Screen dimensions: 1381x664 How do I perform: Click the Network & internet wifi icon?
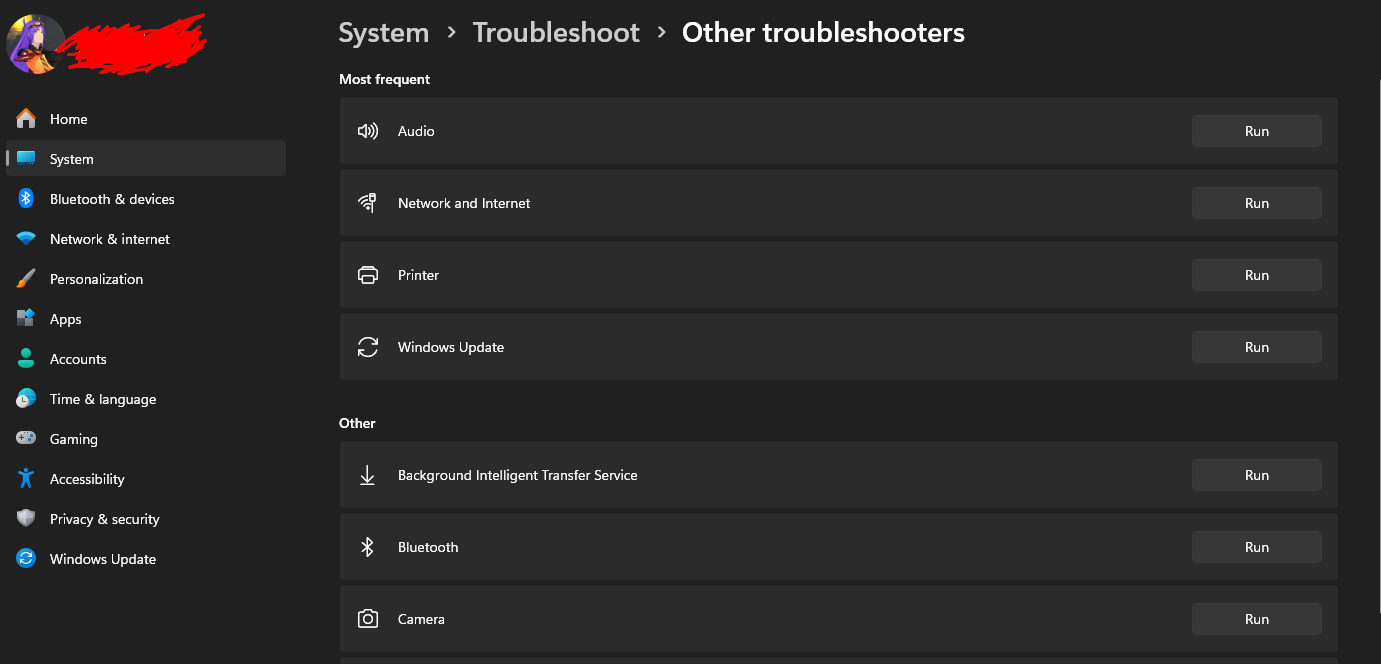[x=26, y=239]
